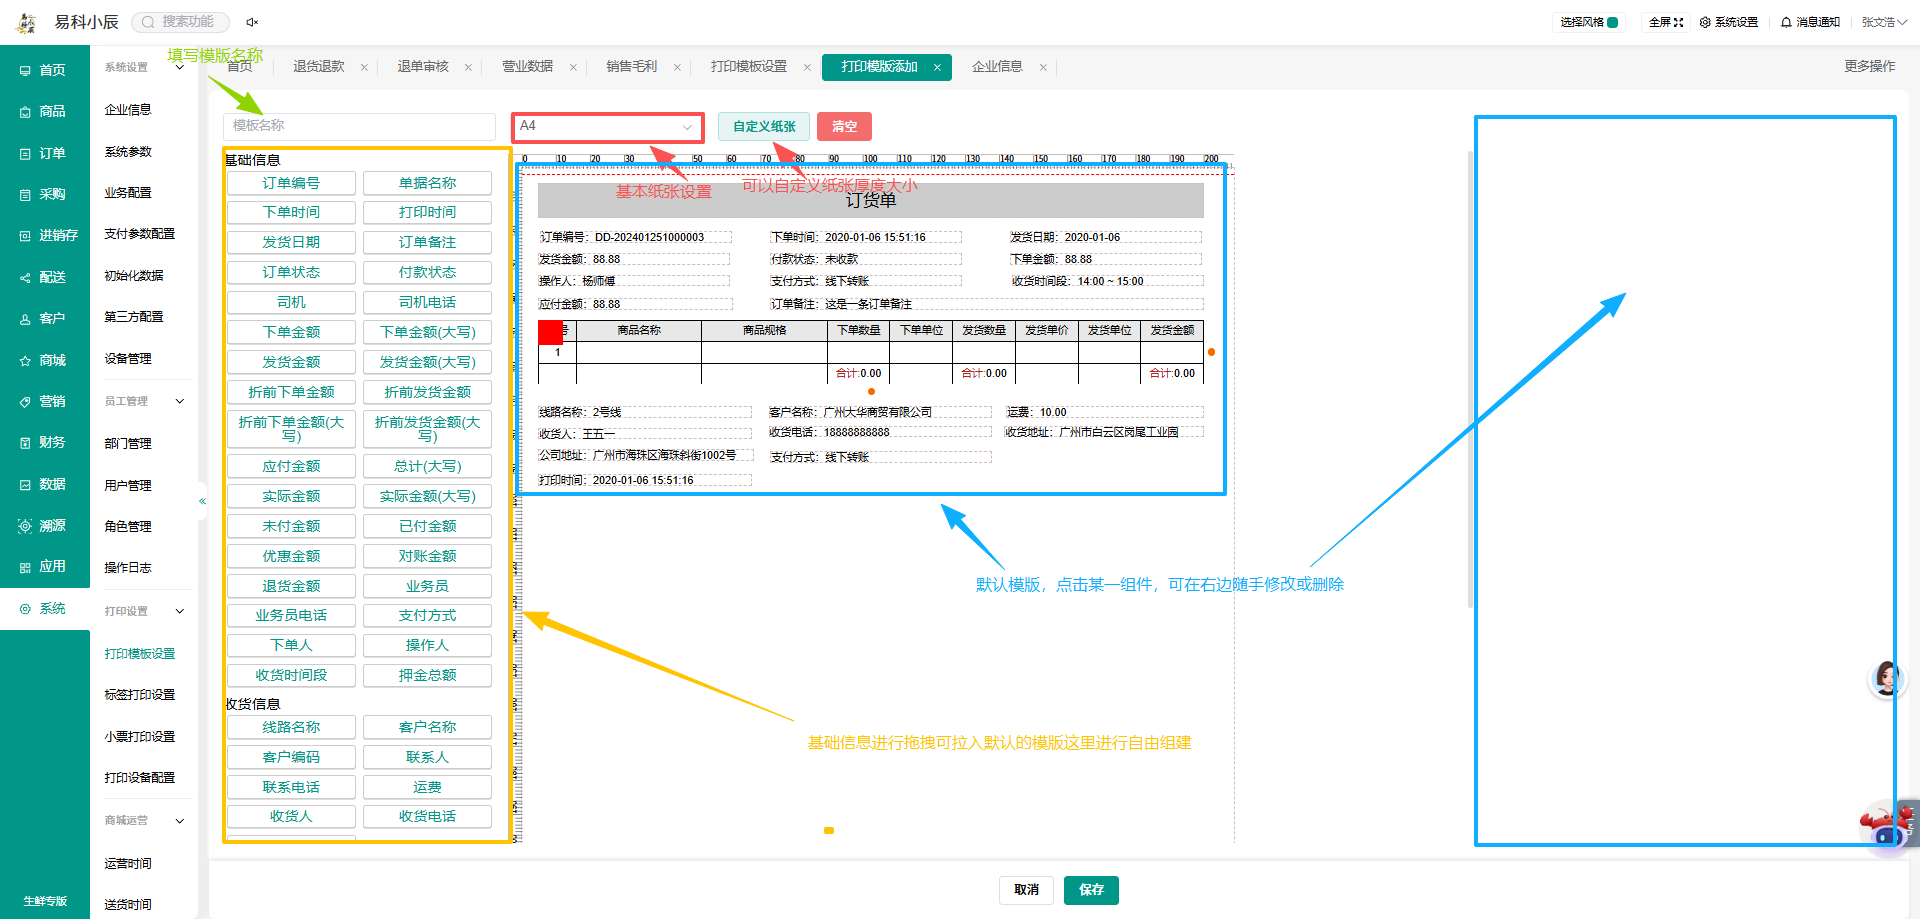Open the 应用 apps sidebar icon

click(x=25, y=567)
